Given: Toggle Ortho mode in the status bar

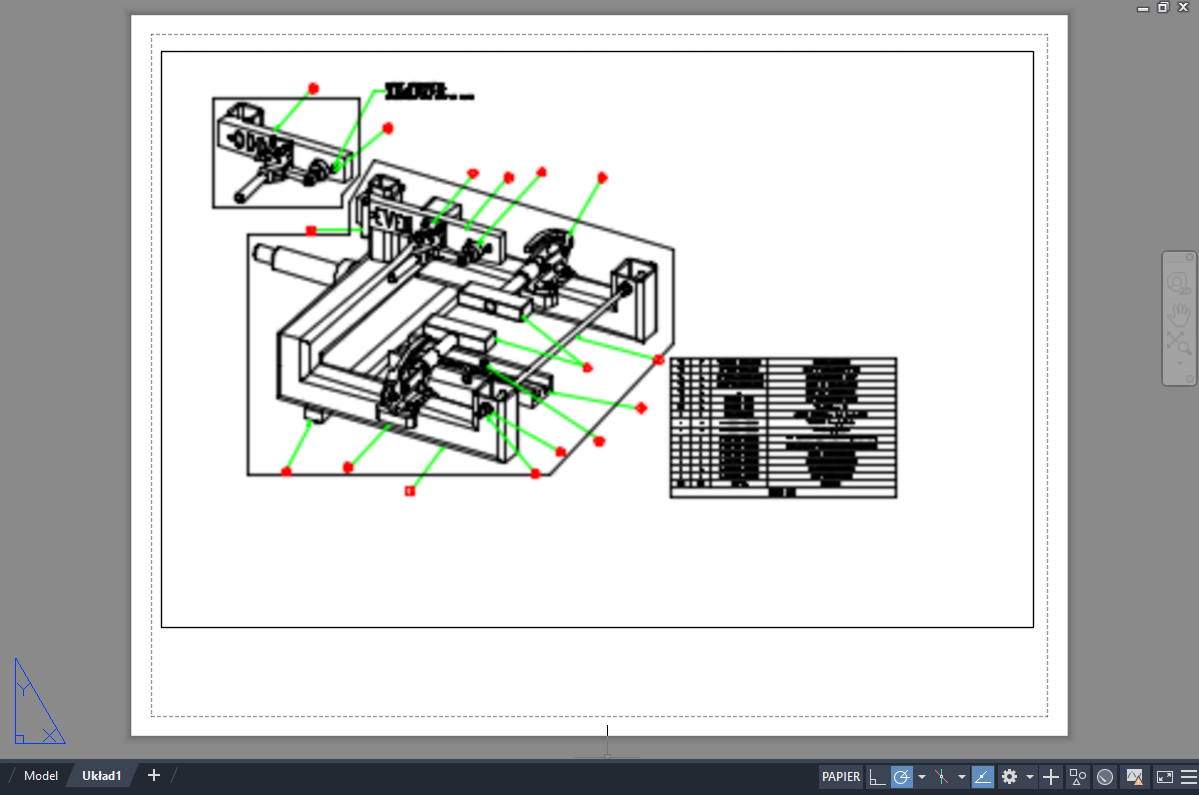Looking at the screenshot, I should tap(877, 777).
